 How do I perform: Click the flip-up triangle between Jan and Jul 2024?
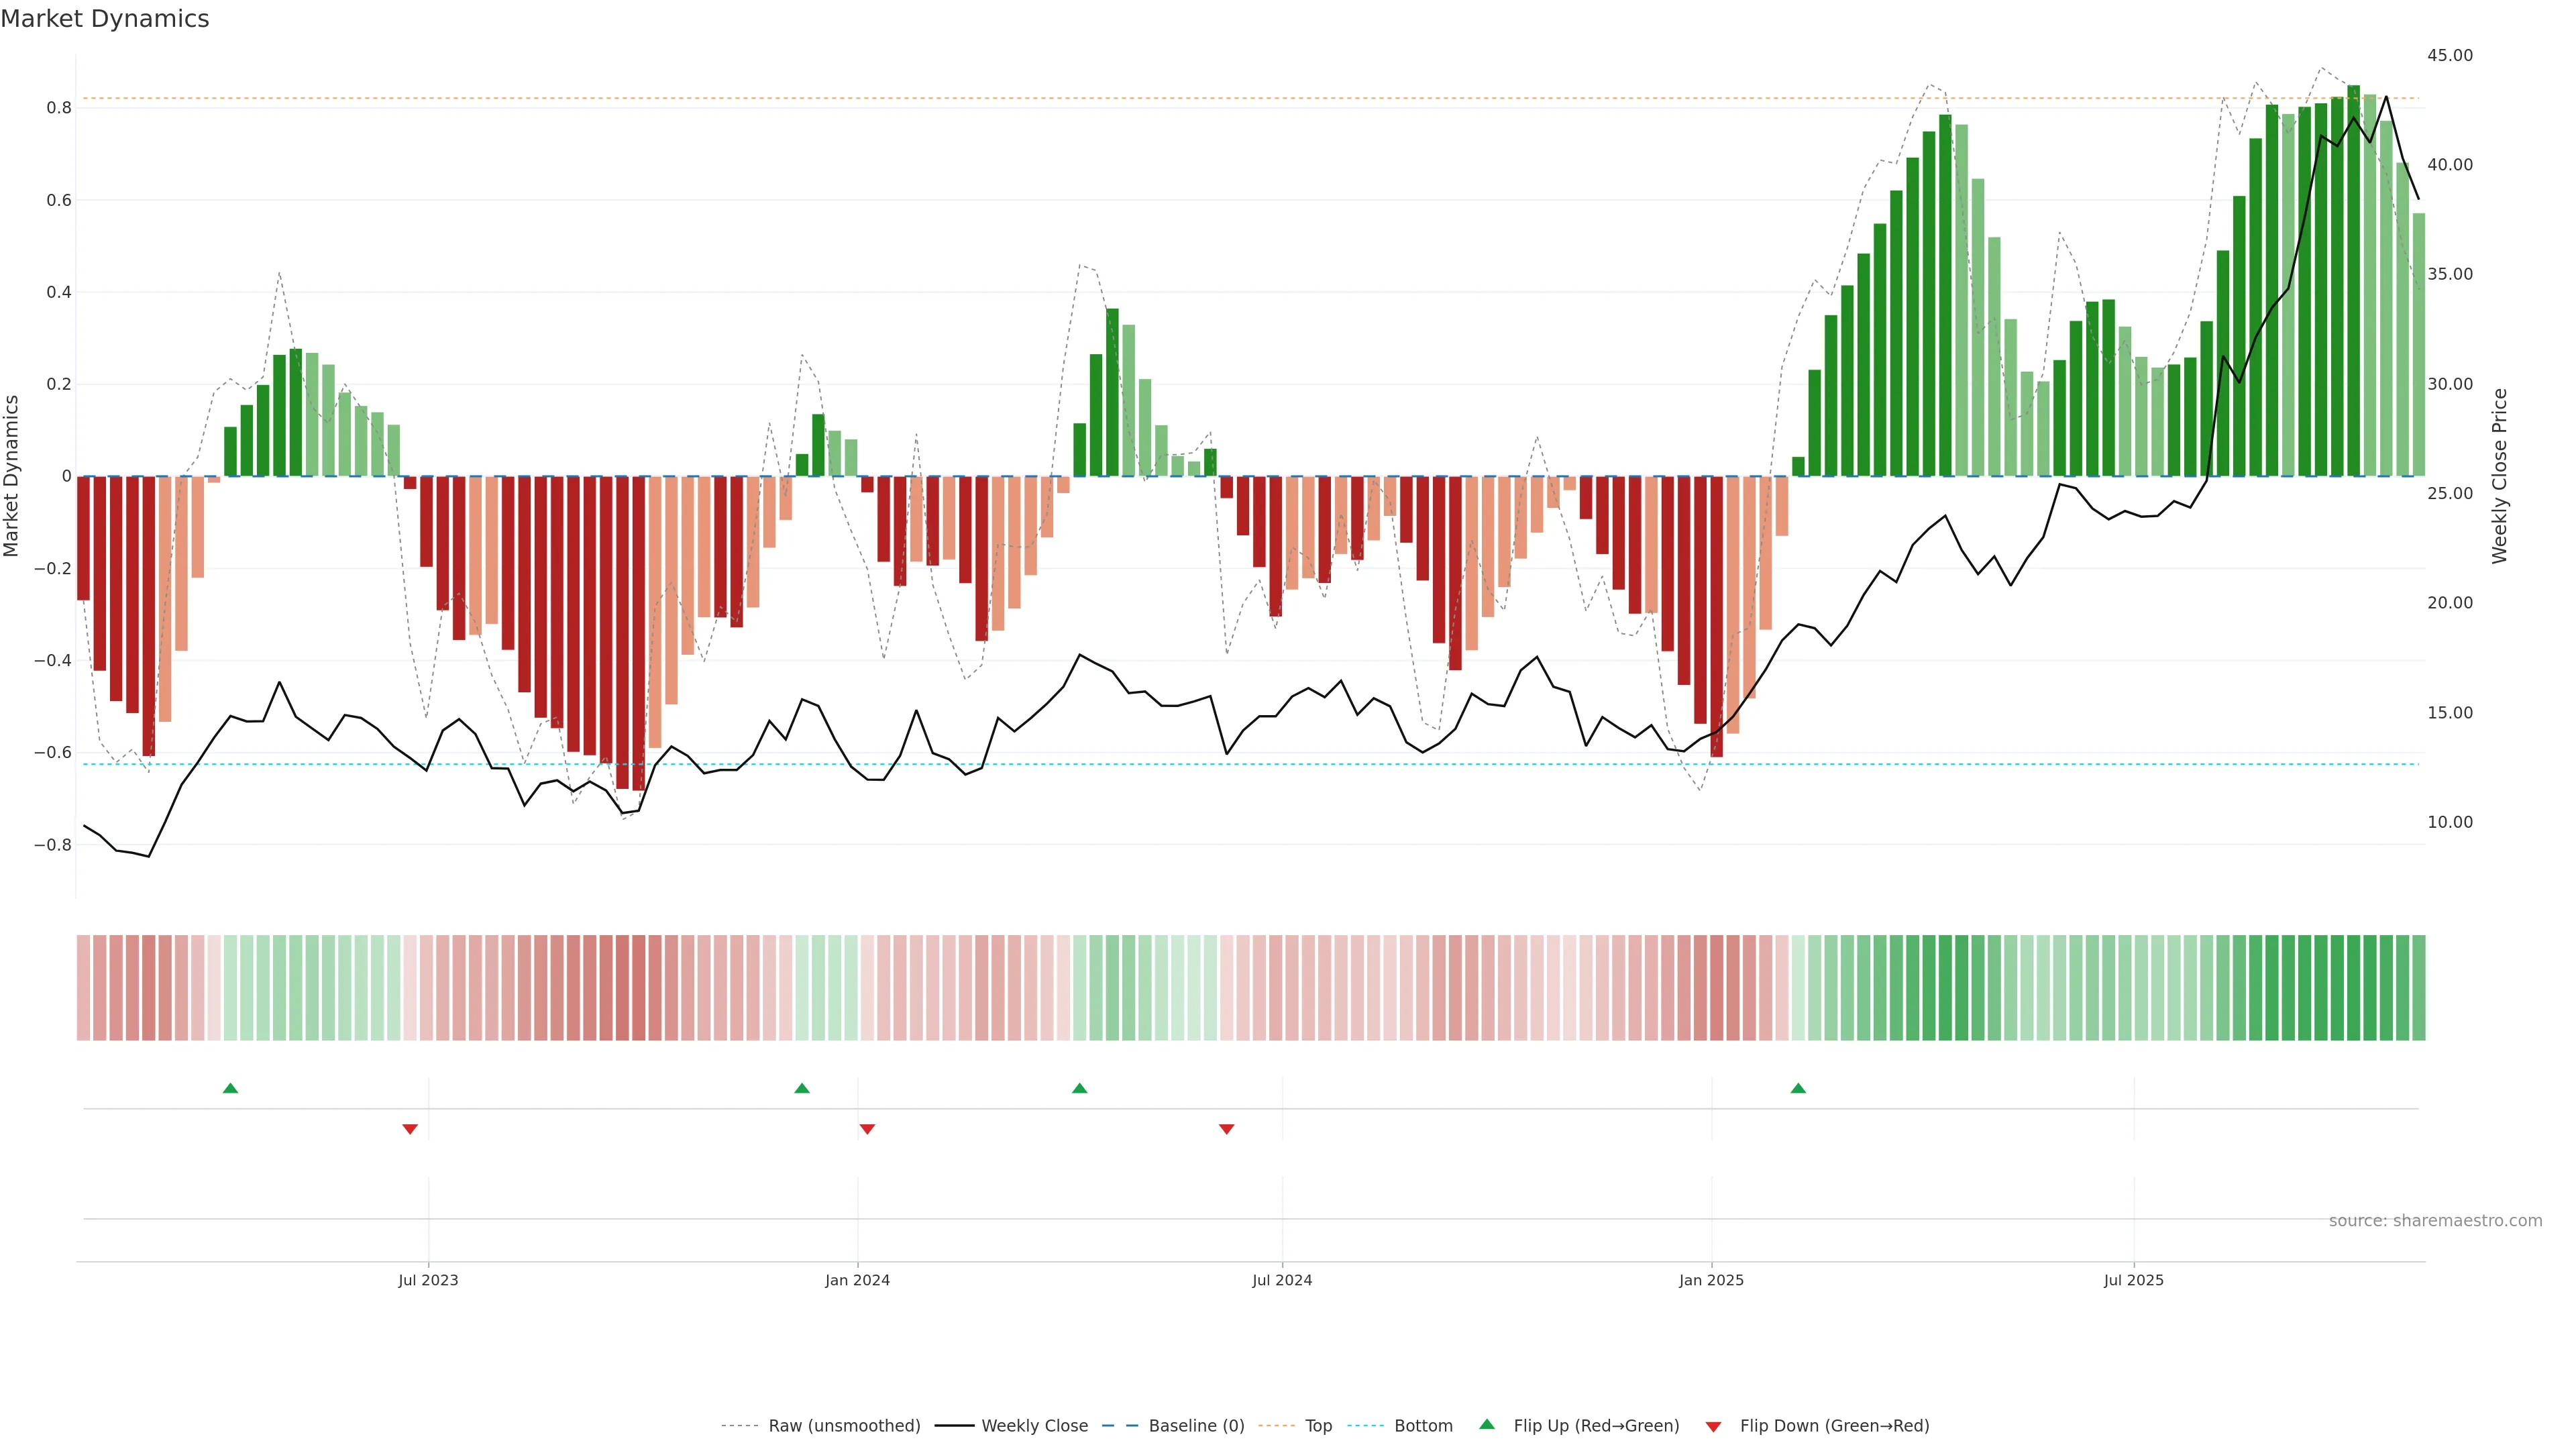coord(1079,1088)
